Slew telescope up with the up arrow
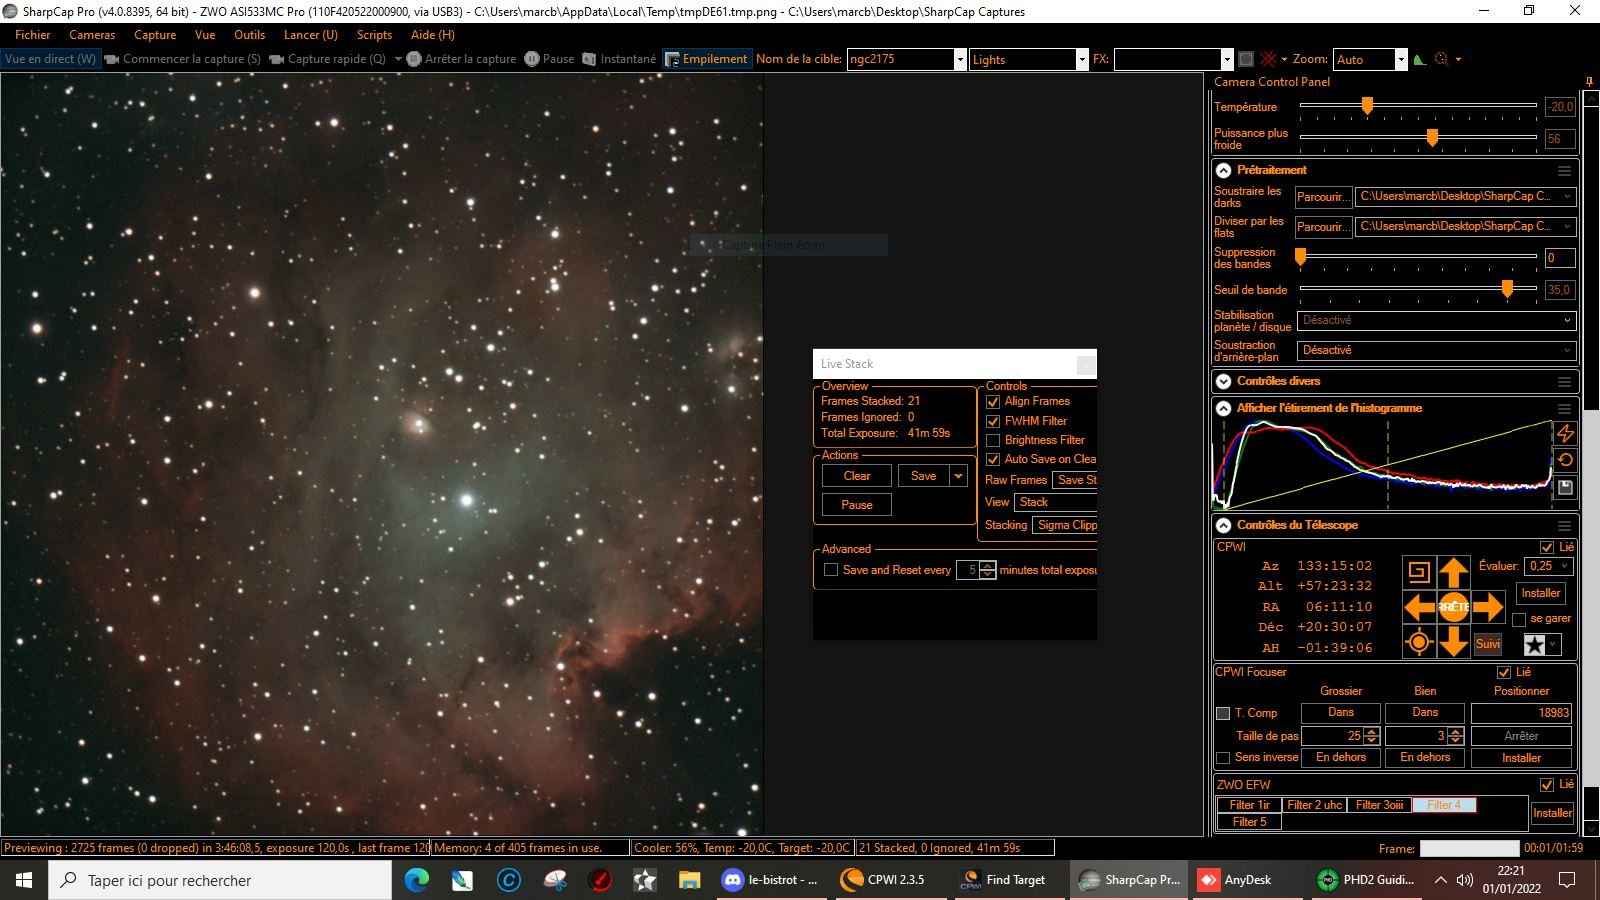This screenshot has height=900, width=1600. pyautogui.click(x=1453, y=572)
